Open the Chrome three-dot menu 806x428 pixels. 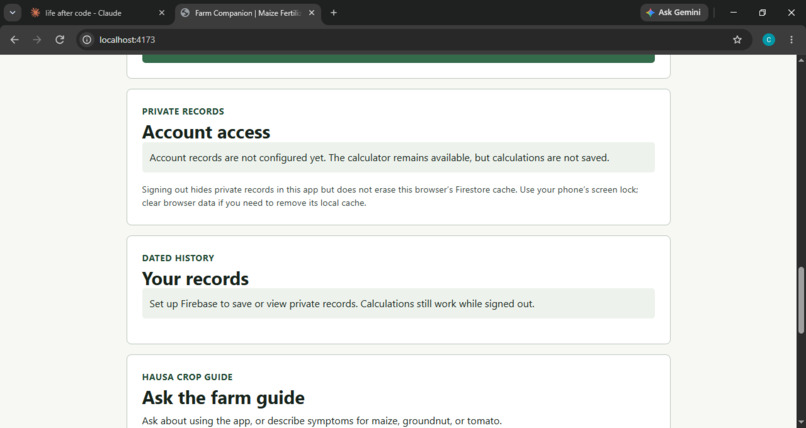(791, 40)
